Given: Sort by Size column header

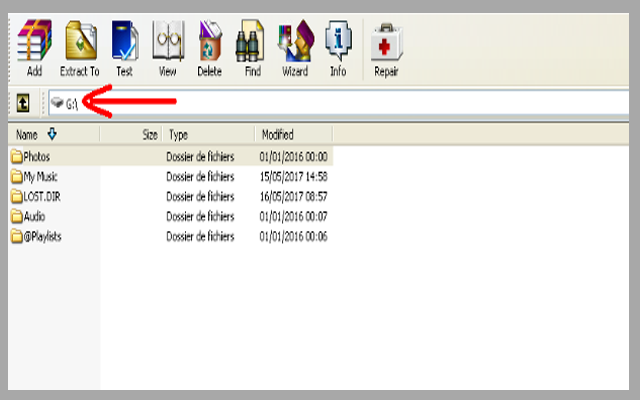Looking at the screenshot, I should [150, 135].
